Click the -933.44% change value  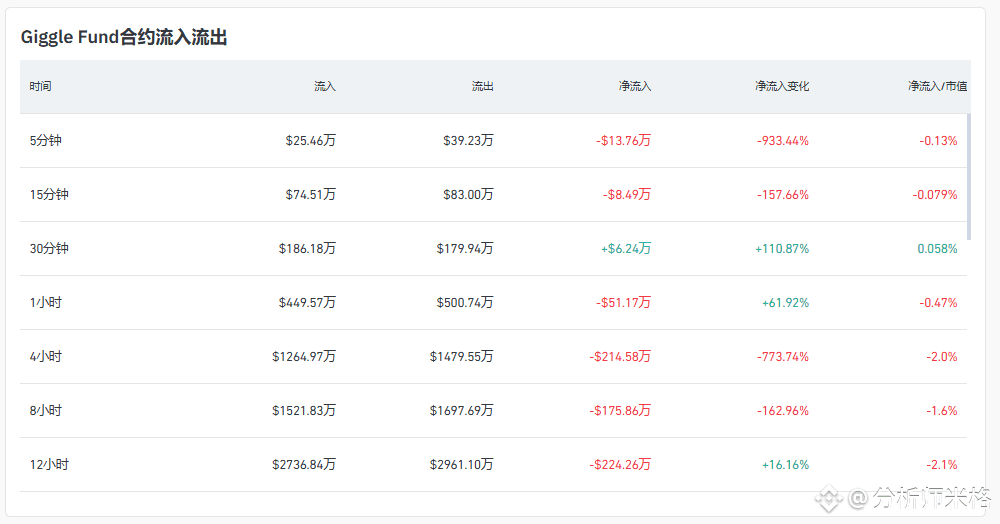click(x=783, y=141)
